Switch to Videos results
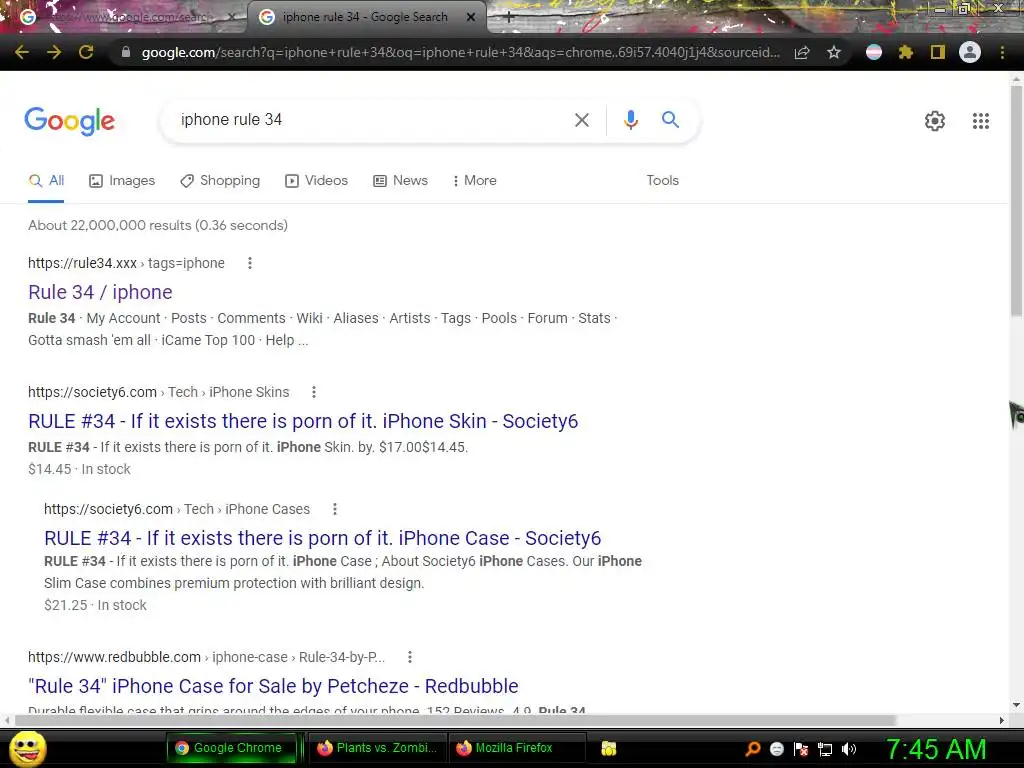Image resolution: width=1024 pixels, height=768 pixels. pos(317,181)
